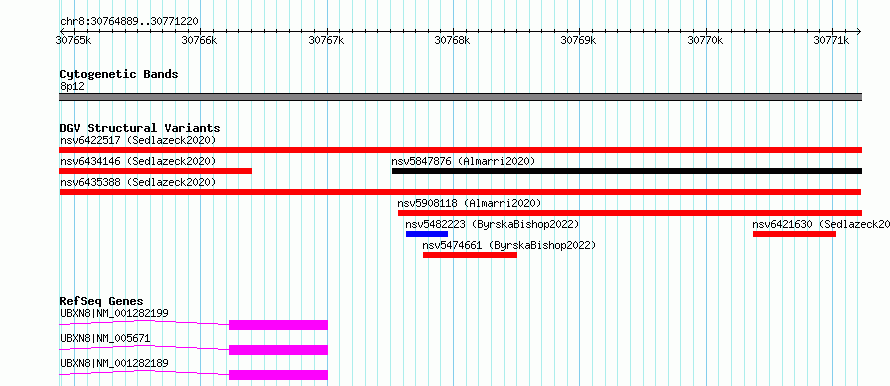Click the intron line of UBXN8 NM_001282199
The image size is (890, 386).
tap(144, 323)
